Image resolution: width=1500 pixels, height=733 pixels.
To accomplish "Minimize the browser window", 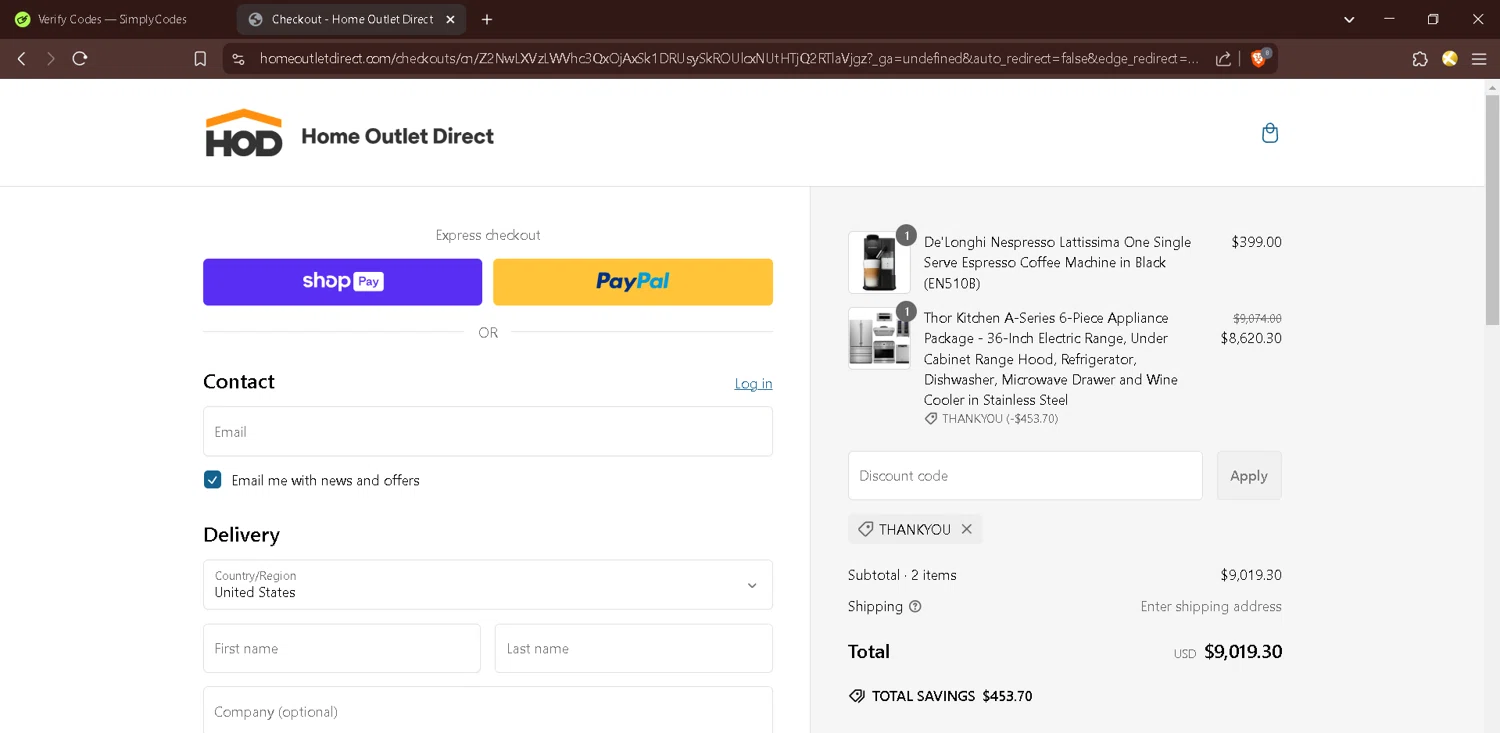I will tap(1389, 19).
